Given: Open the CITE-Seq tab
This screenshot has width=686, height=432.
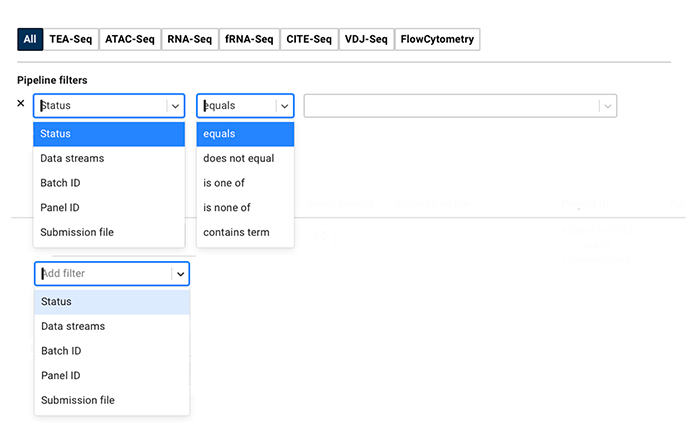Looking at the screenshot, I should coord(310,39).
